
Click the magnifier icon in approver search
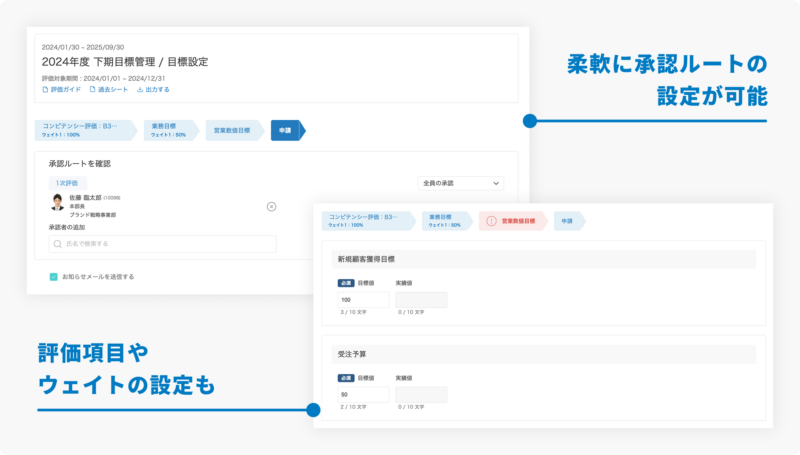[x=56, y=243]
